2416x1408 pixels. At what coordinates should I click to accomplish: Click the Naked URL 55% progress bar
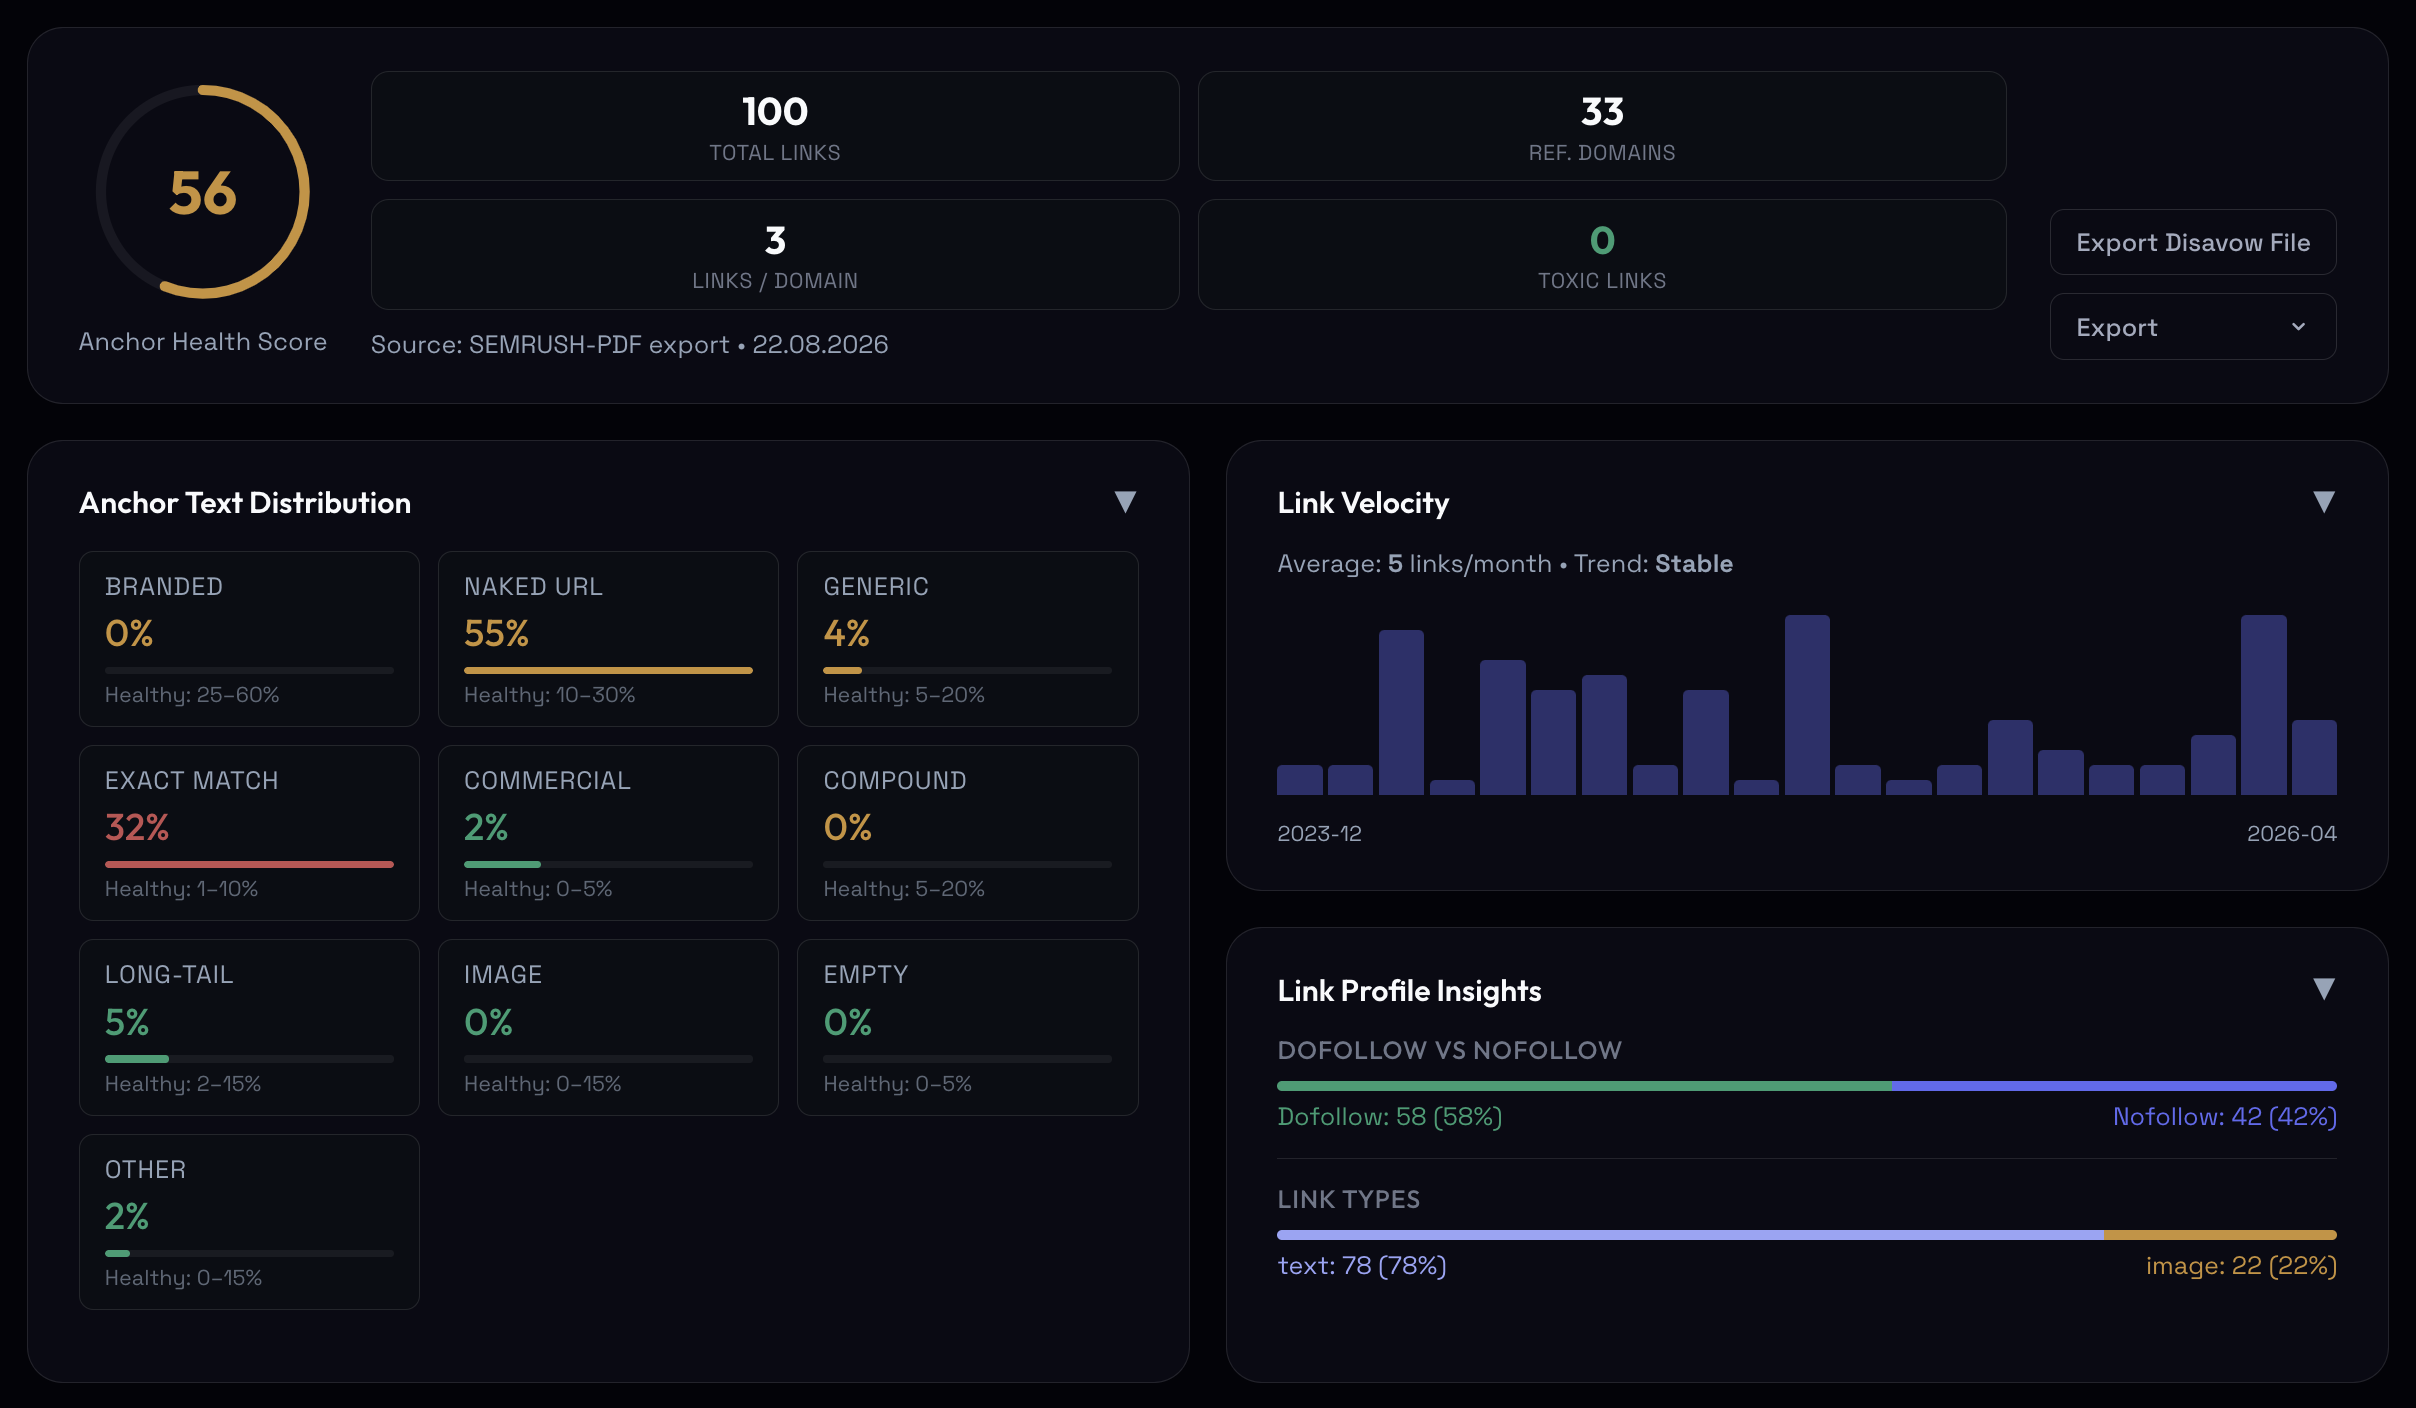pos(608,670)
